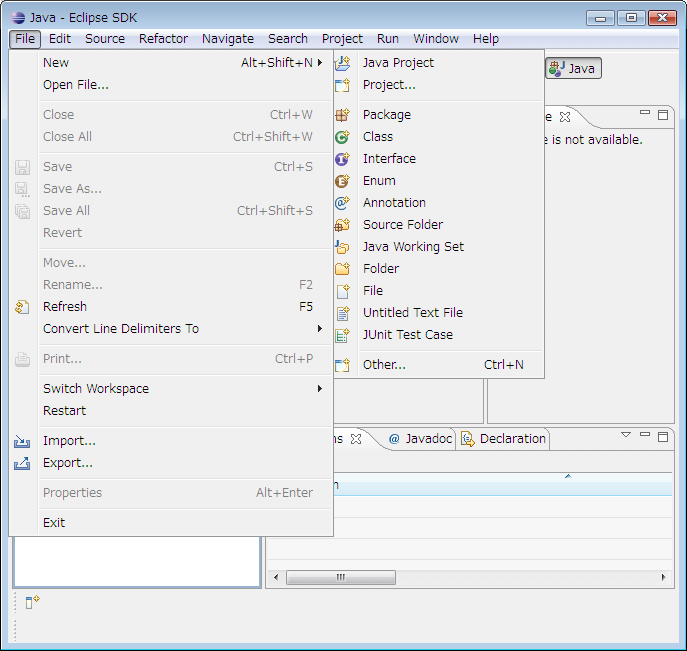The image size is (687, 651).
Task: Click the green Class icon
Action: 343,137
